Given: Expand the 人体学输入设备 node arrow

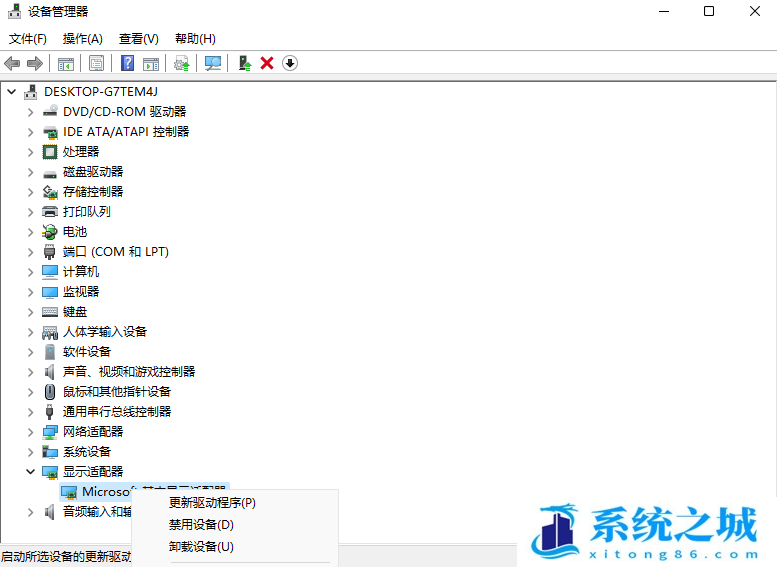Looking at the screenshot, I should [31, 332].
